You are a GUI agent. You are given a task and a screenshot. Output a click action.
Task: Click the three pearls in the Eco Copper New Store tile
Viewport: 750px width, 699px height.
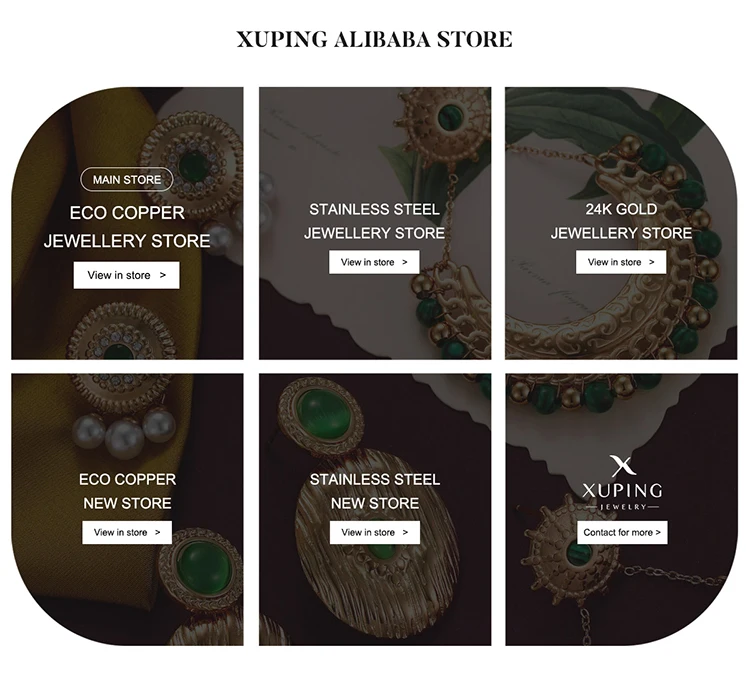pyautogui.click(x=124, y=431)
